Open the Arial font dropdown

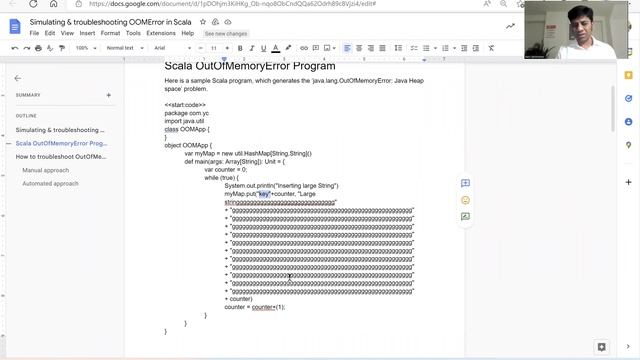[172, 48]
